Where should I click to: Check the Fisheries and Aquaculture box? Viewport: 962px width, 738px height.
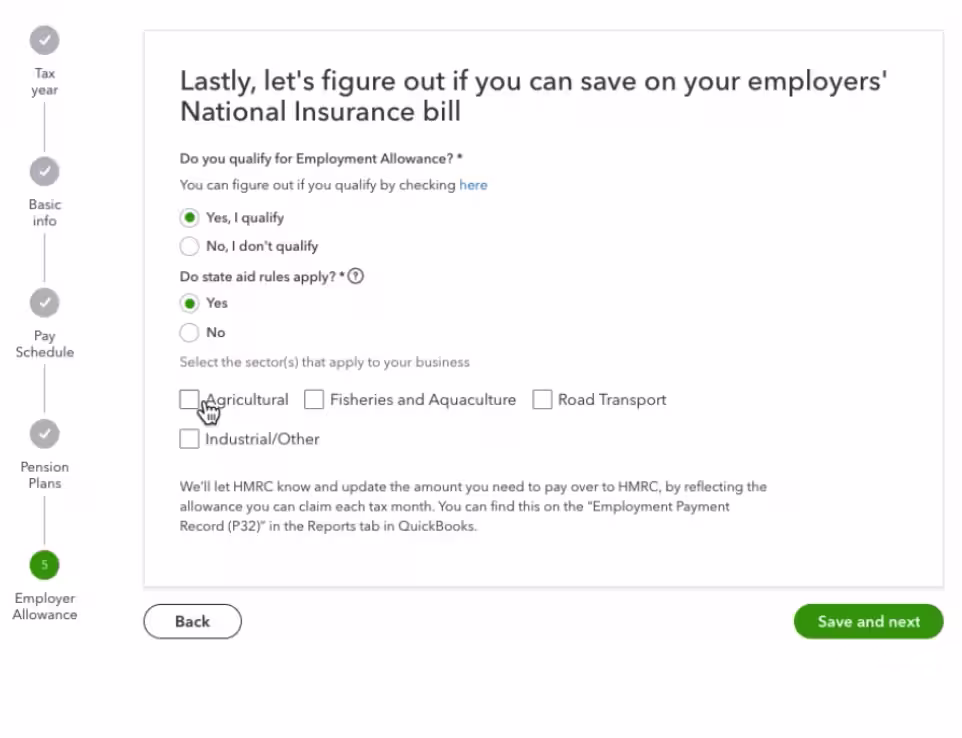[x=314, y=399]
